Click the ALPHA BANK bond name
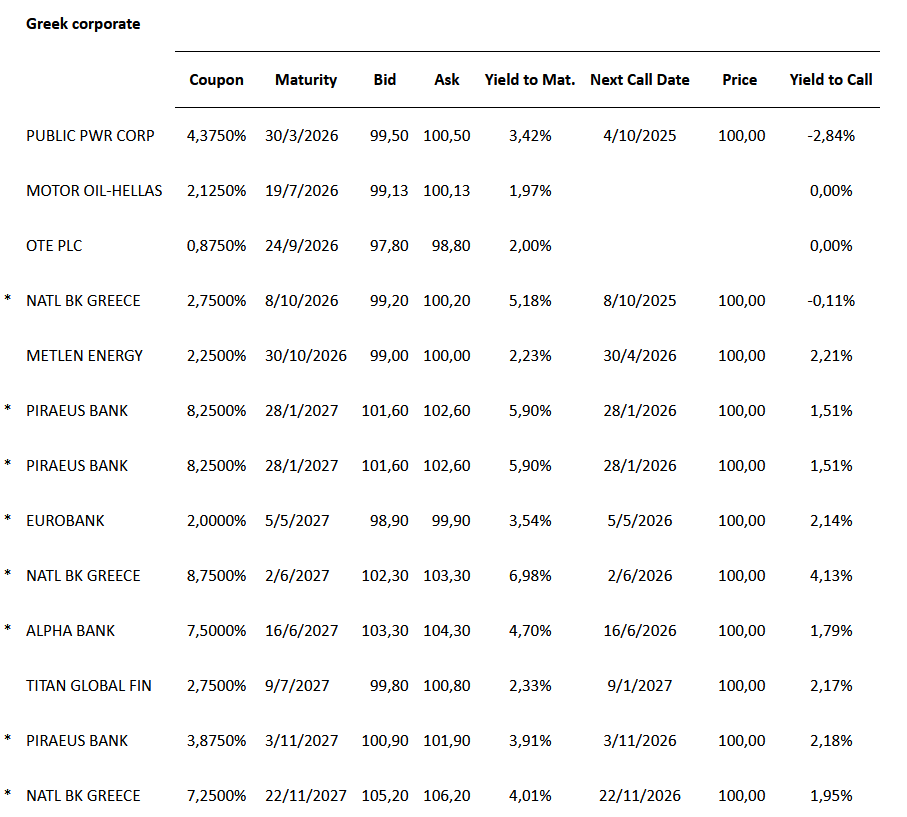 (x=70, y=631)
